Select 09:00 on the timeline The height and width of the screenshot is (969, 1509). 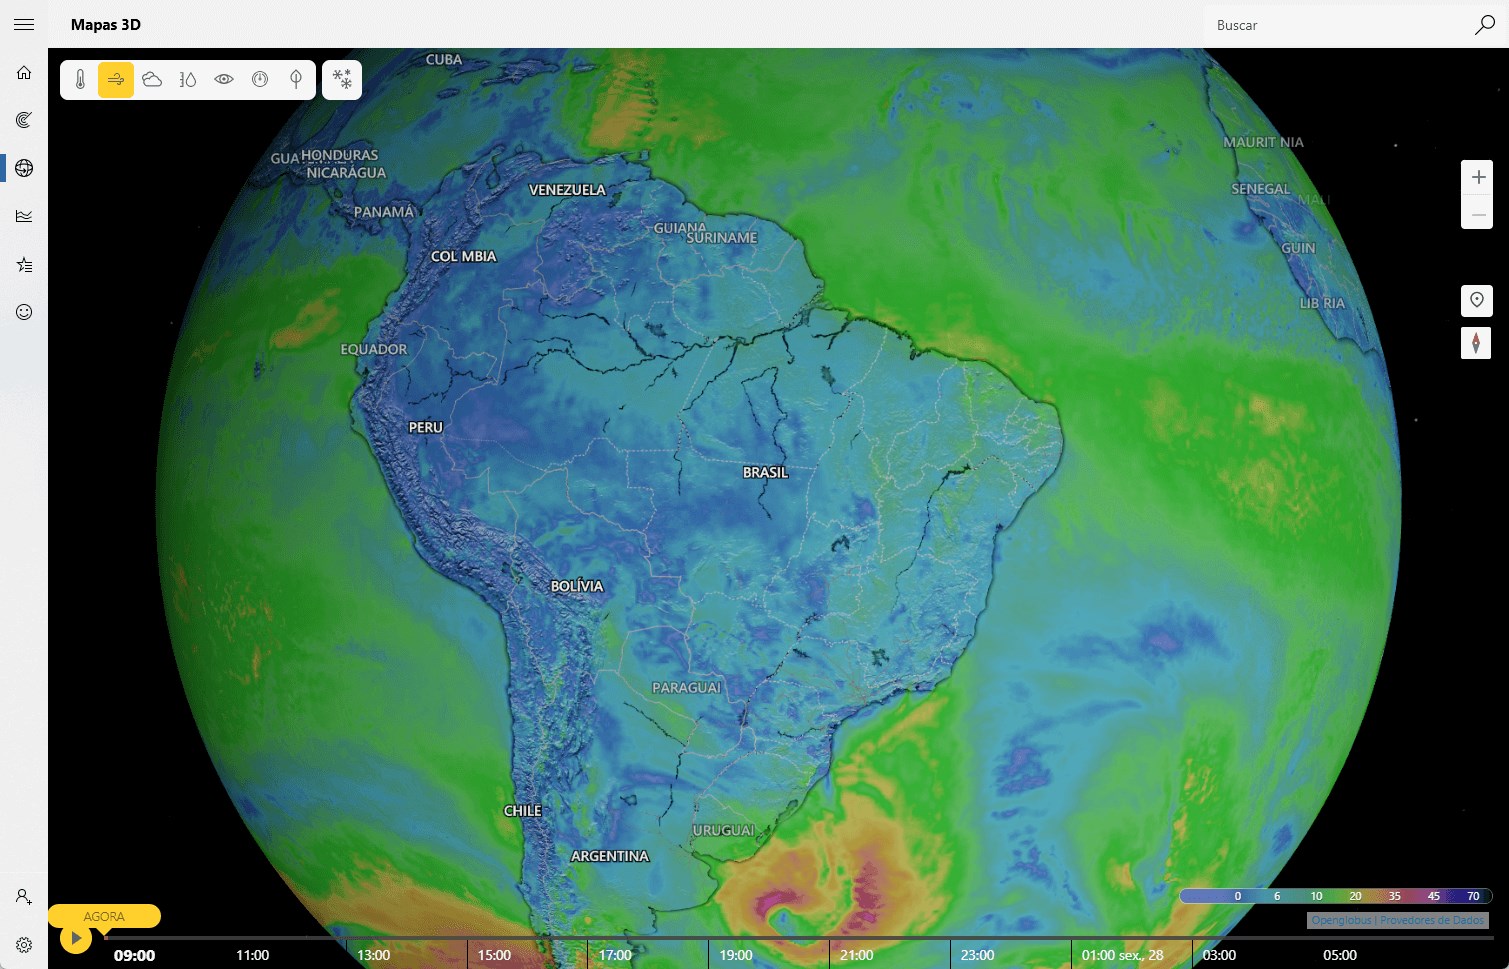click(134, 955)
